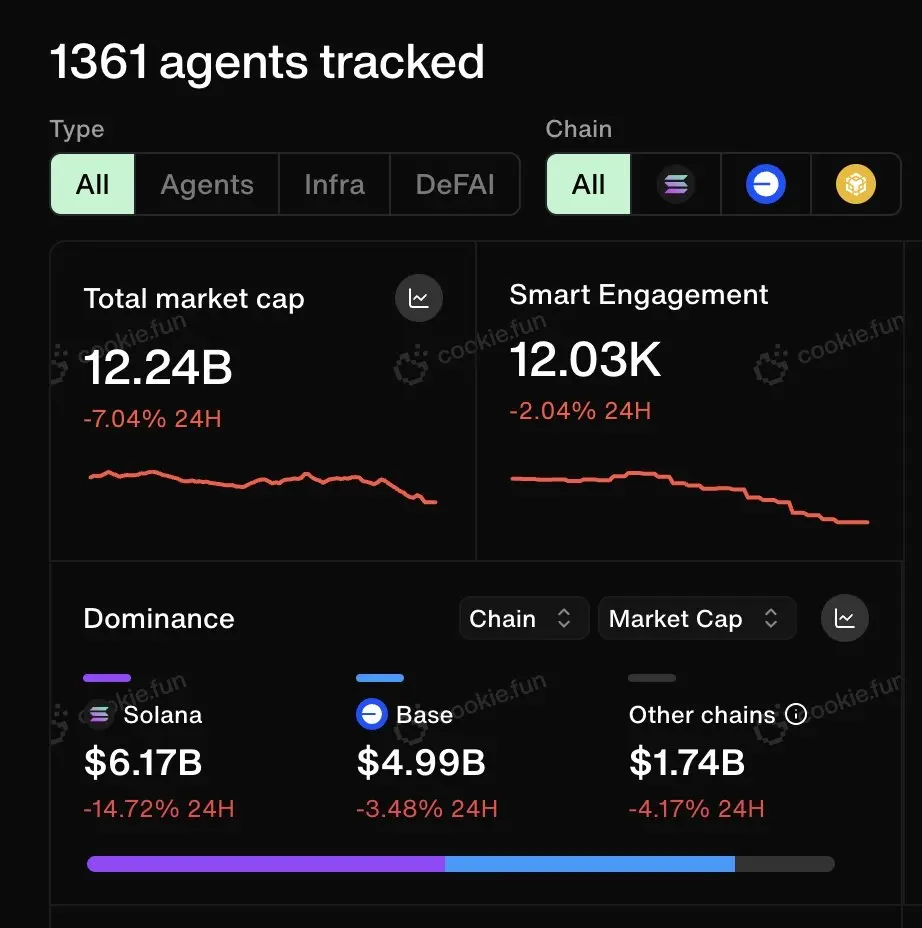
Task: Click the purple Solana dominance bar segment
Action: (x=265, y=864)
